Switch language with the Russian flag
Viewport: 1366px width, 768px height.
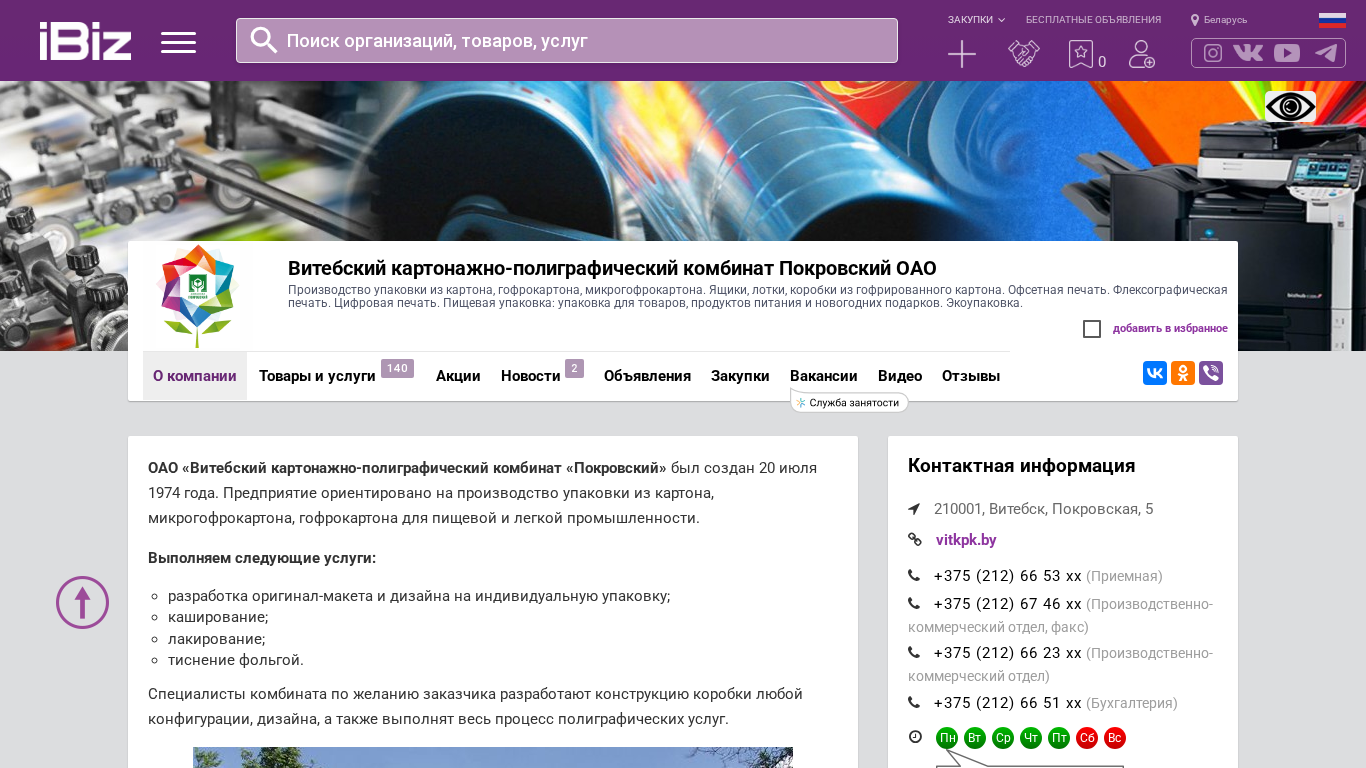tap(1332, 20)
